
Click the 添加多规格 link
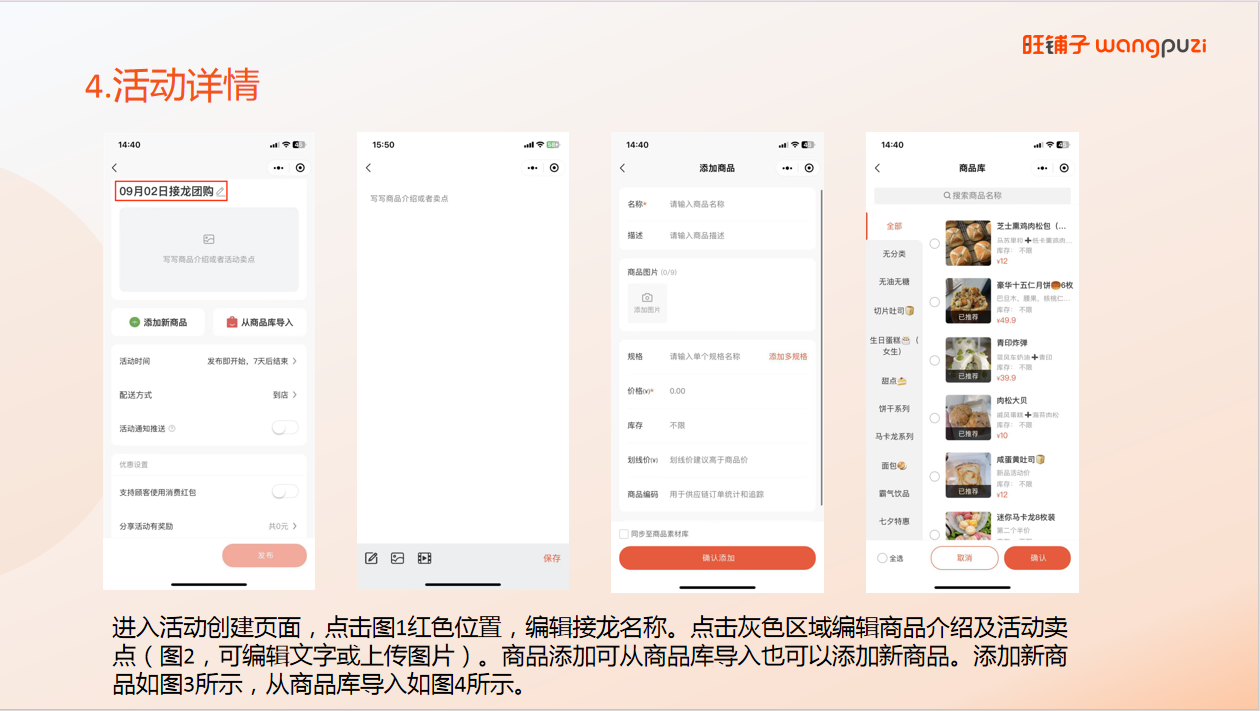click(x=788, y=357)
